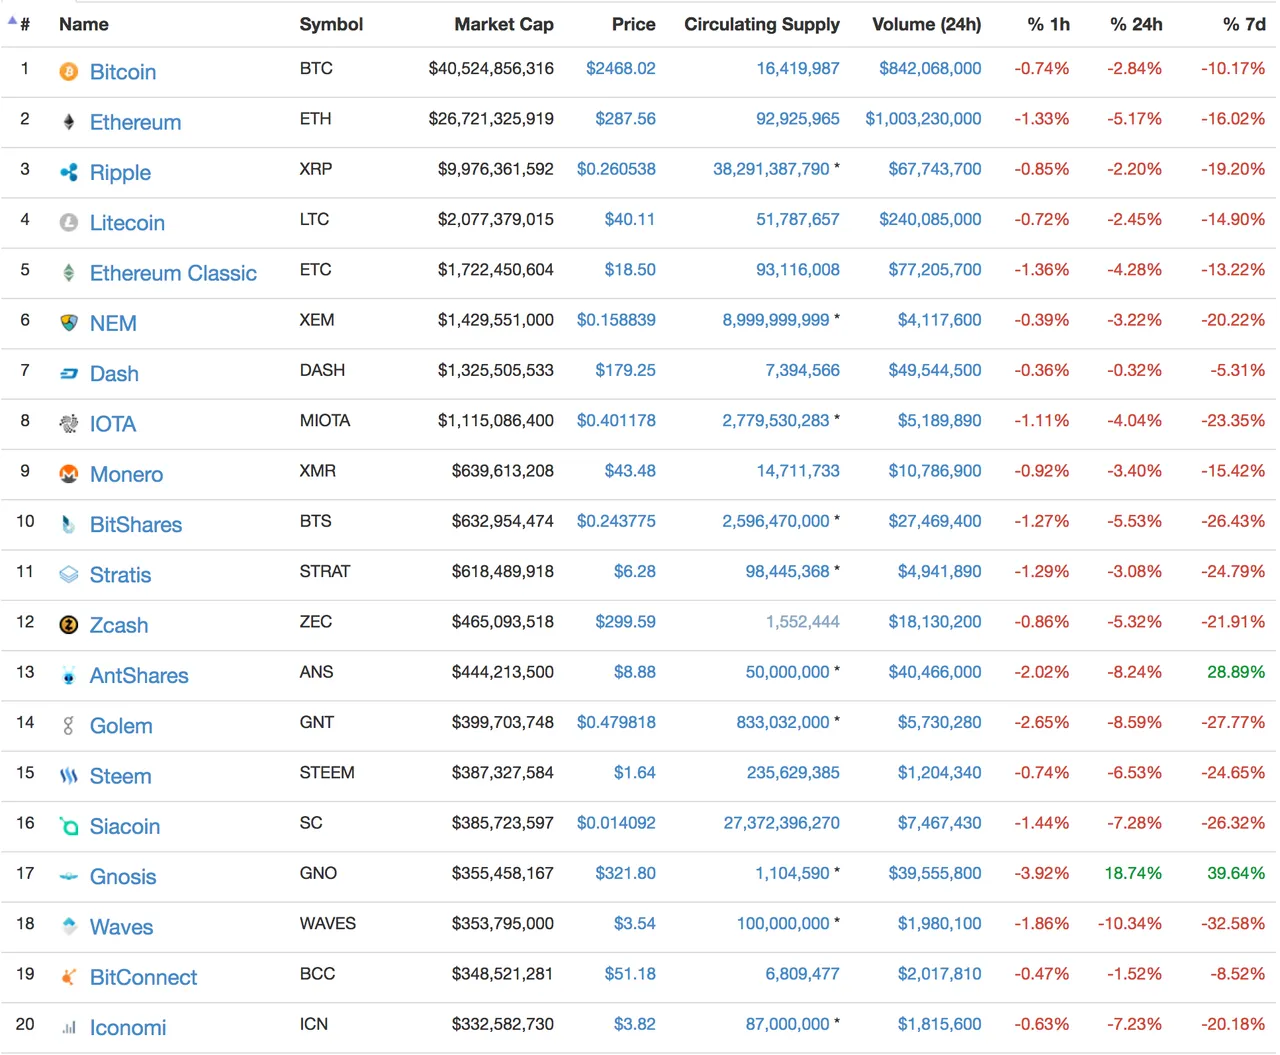Open the NEM name link
Screen dimensions: 1280x1055
pyautogui.click(x=113, y=323)
